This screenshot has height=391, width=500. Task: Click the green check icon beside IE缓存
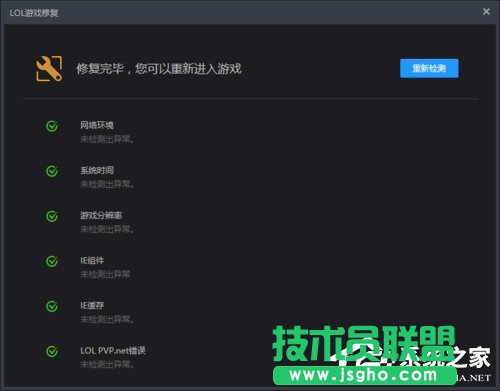coord(52,306)
